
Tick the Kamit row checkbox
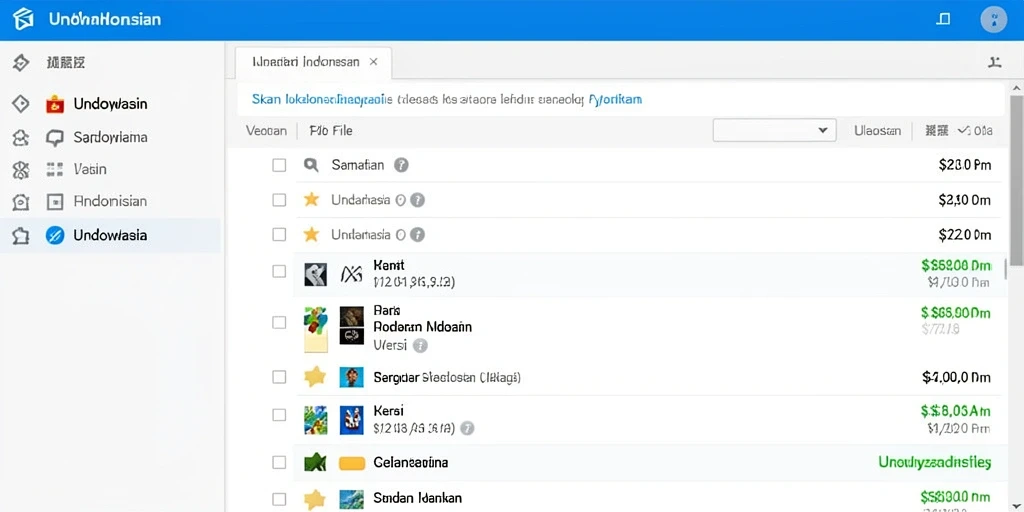click(x=279, y=271)
